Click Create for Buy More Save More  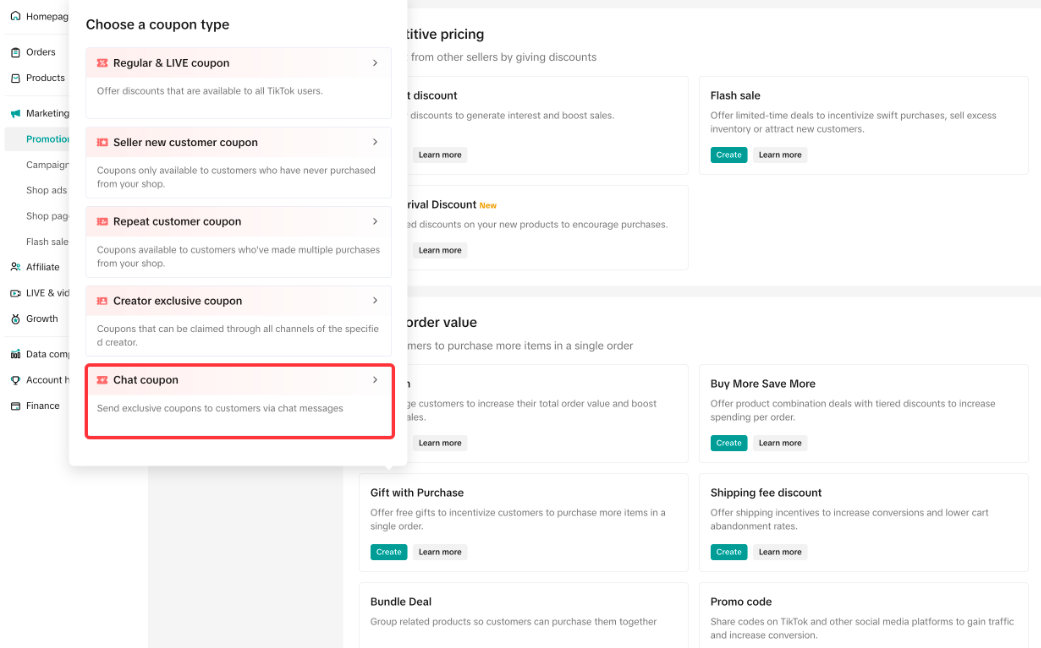[x=728, y=443]
